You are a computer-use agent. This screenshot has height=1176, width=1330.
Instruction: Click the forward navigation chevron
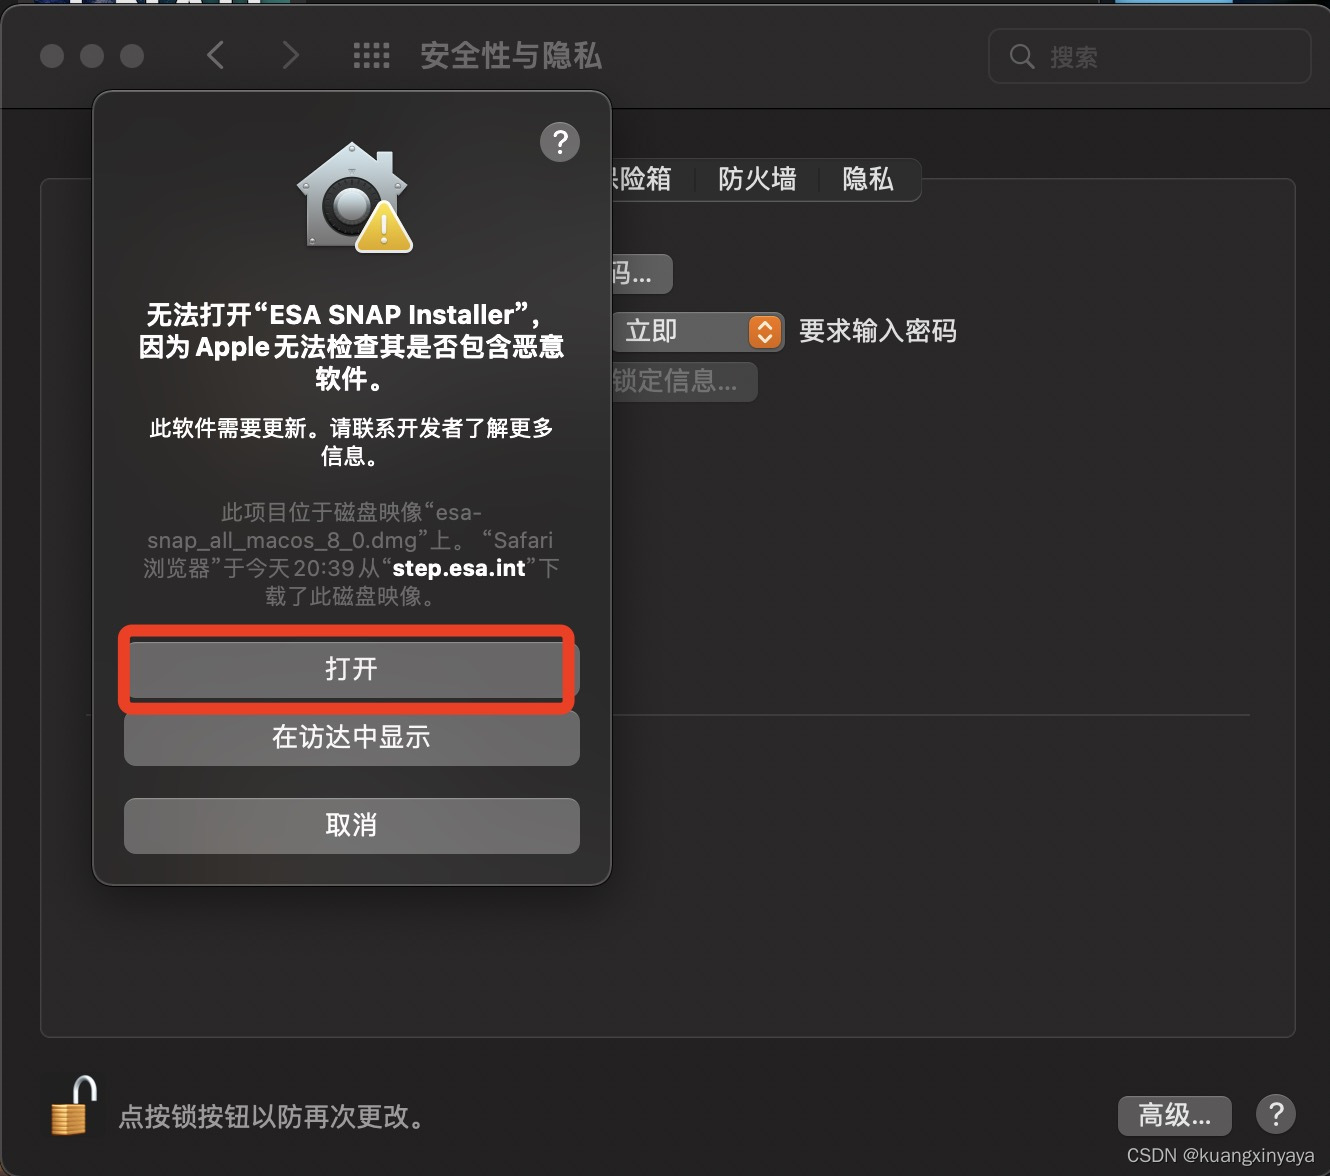click(290, 55)
